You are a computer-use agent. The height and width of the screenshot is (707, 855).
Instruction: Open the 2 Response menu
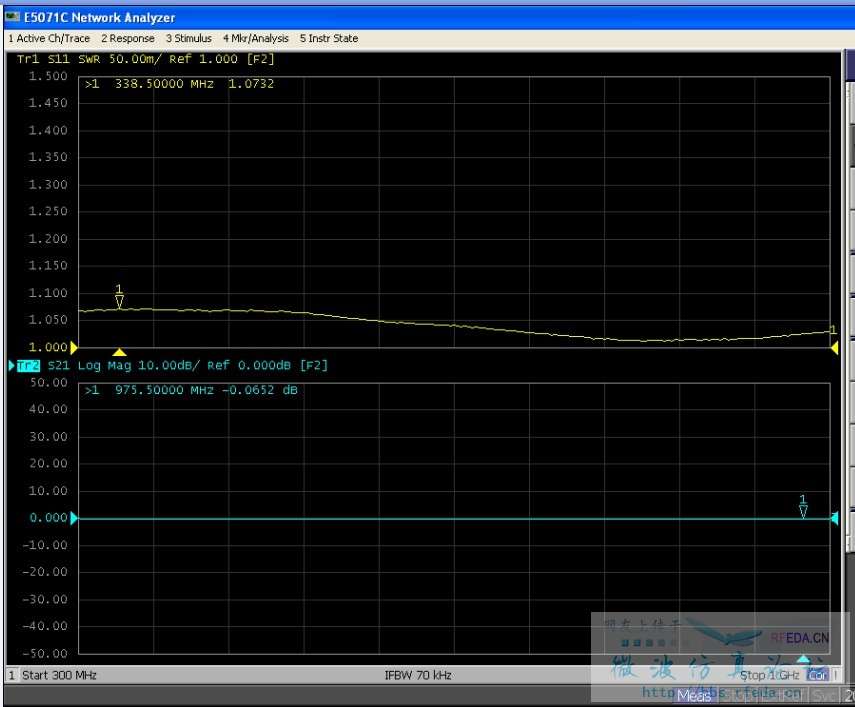[x=128, y=38]
